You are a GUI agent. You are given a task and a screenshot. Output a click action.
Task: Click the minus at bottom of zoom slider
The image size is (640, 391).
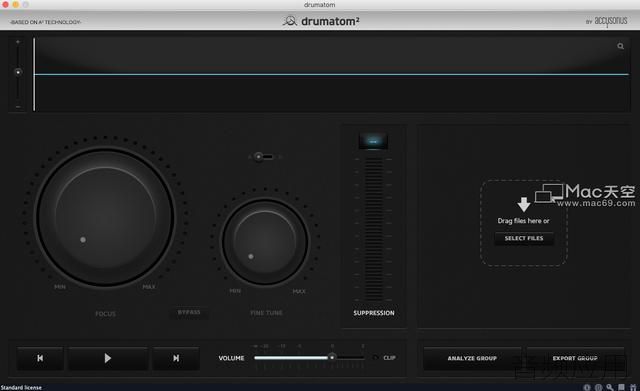pyautogui.click(x=18, y=107)
